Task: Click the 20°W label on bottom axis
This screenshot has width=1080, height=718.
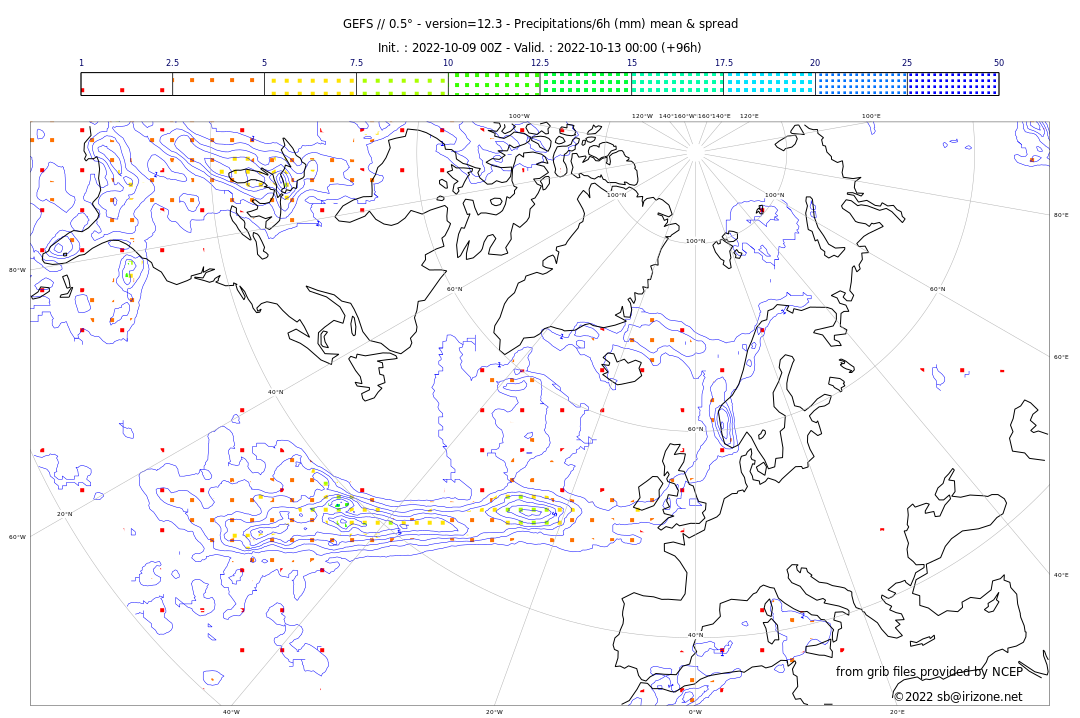Action: (x=494, y=712)
